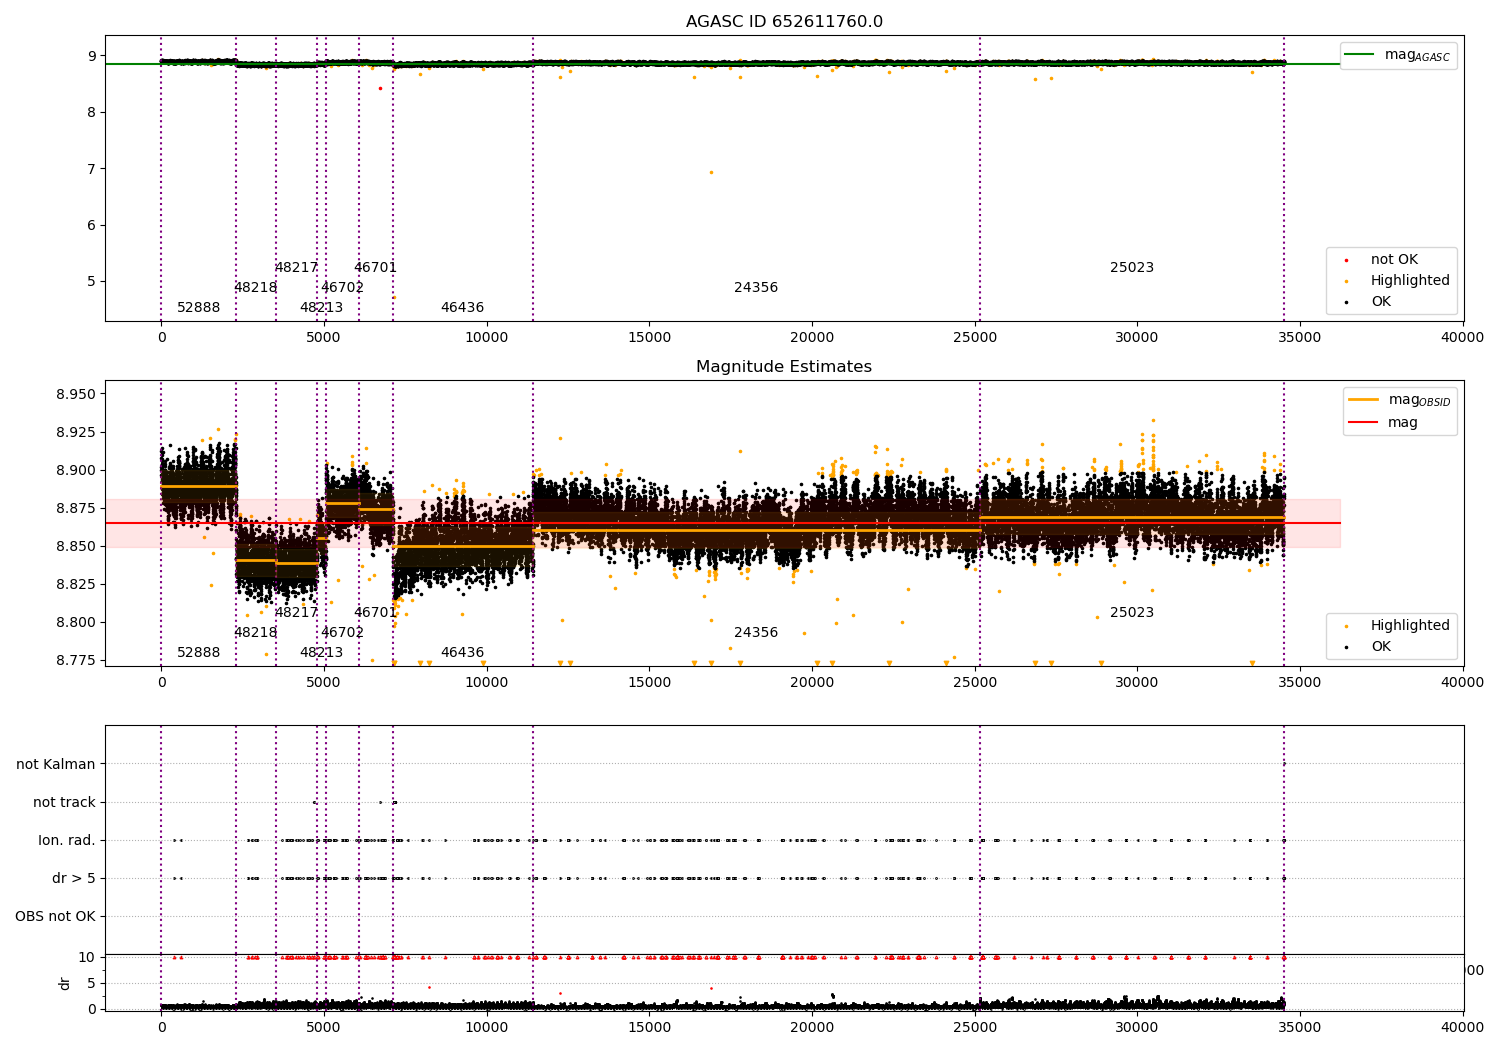Click the 'Magnitude Estimates' plot title

coord(784,367)
